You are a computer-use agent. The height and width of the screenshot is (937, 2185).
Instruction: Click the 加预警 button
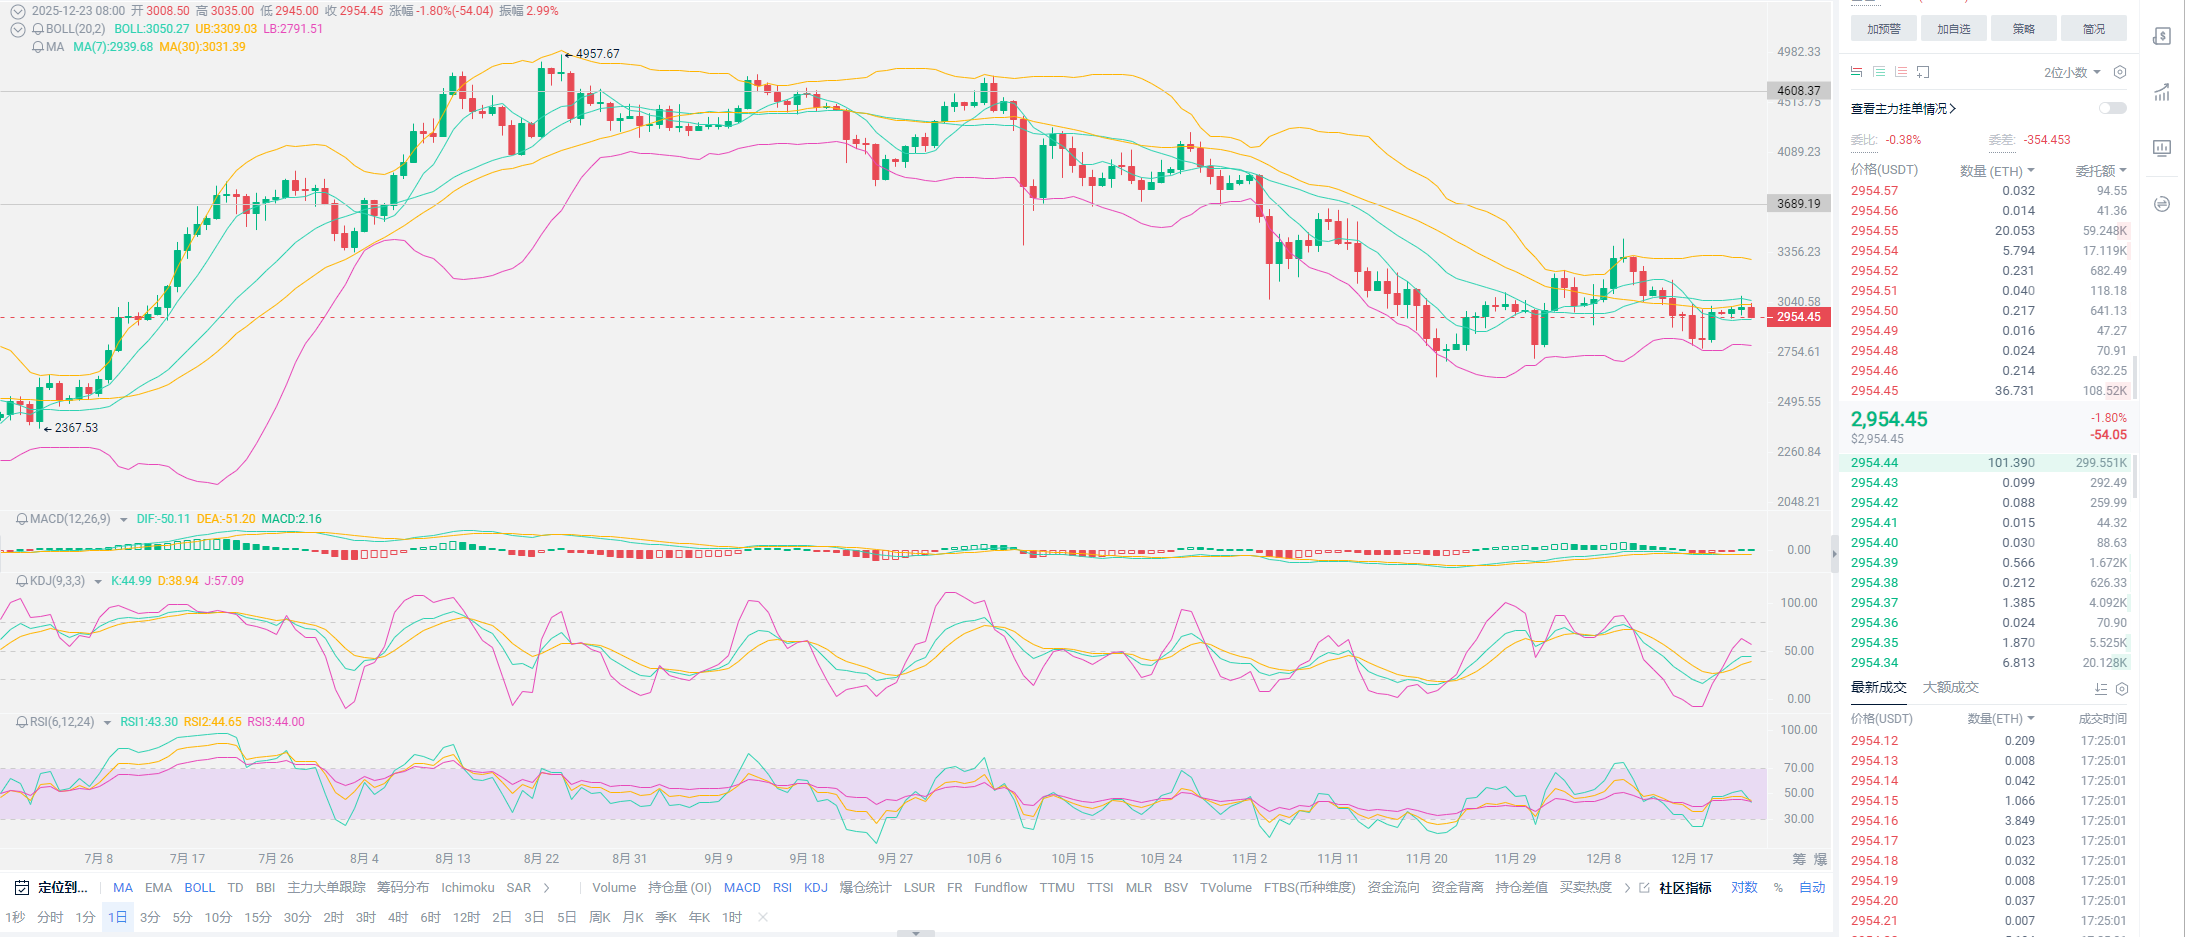click(x=1883, y=29)
